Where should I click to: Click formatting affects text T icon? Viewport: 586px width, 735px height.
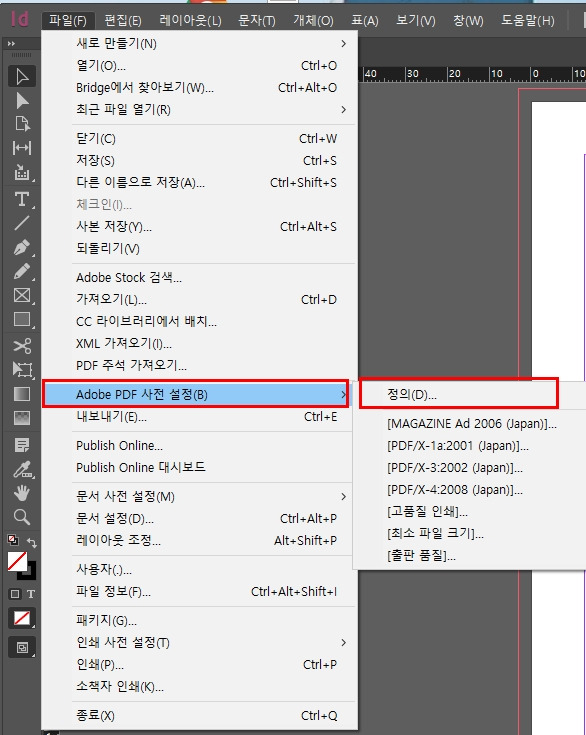click(x=31, y=594)
